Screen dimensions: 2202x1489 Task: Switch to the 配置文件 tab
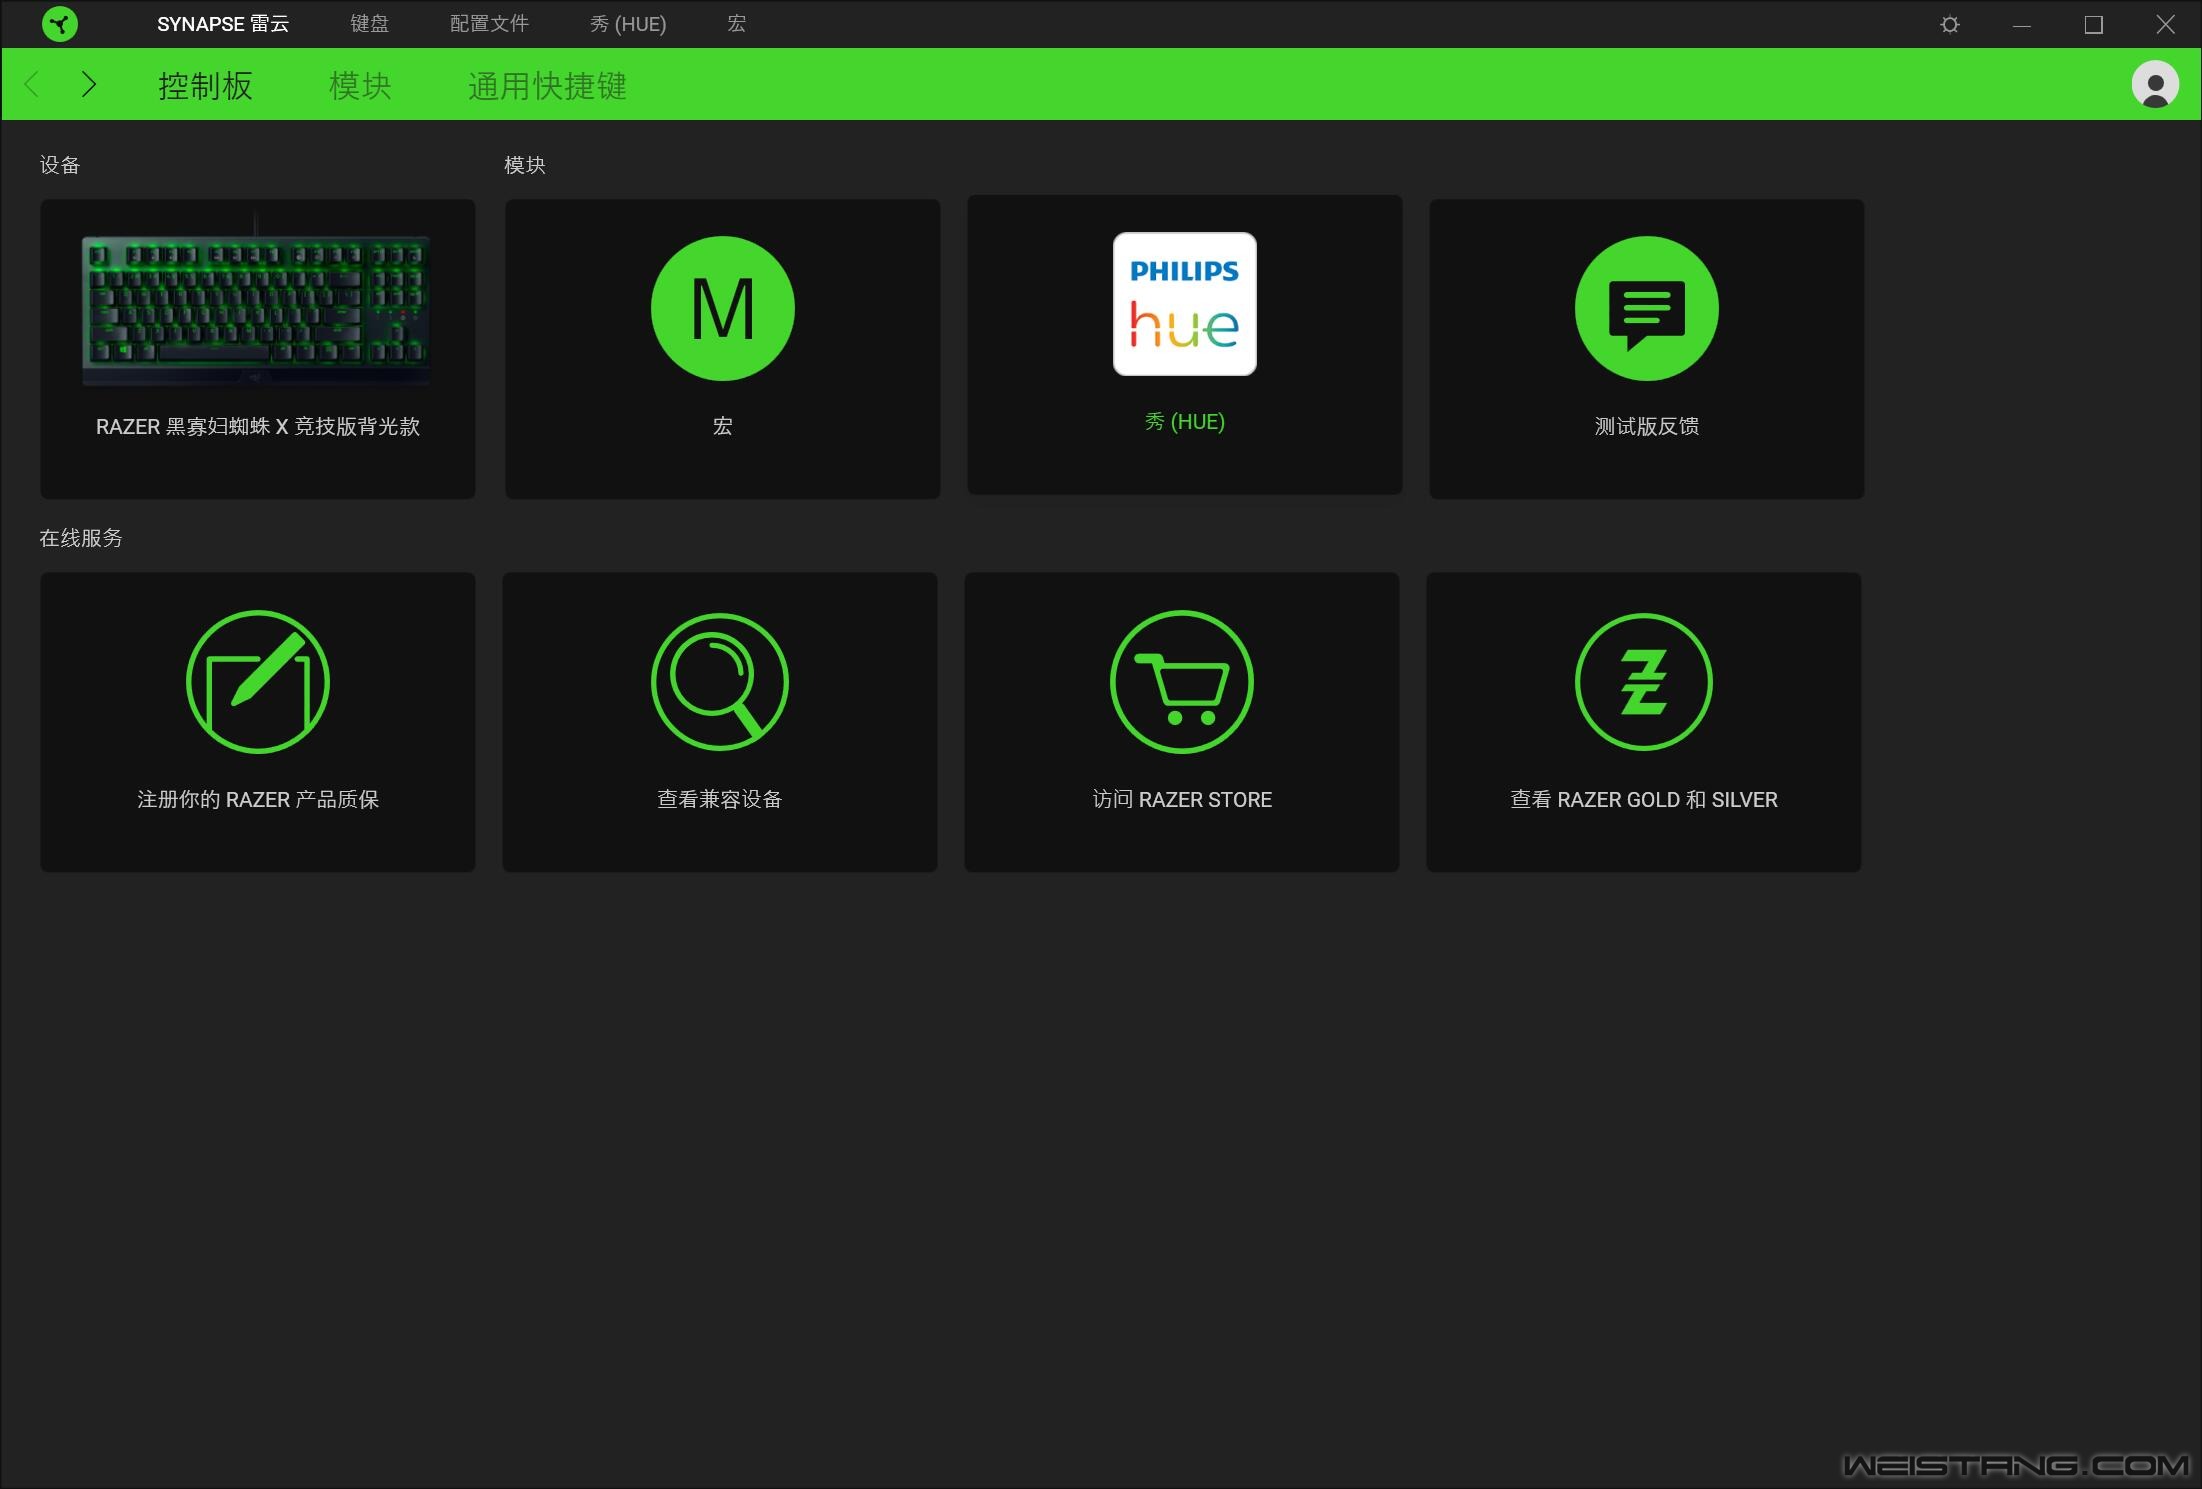pos(489,24)
